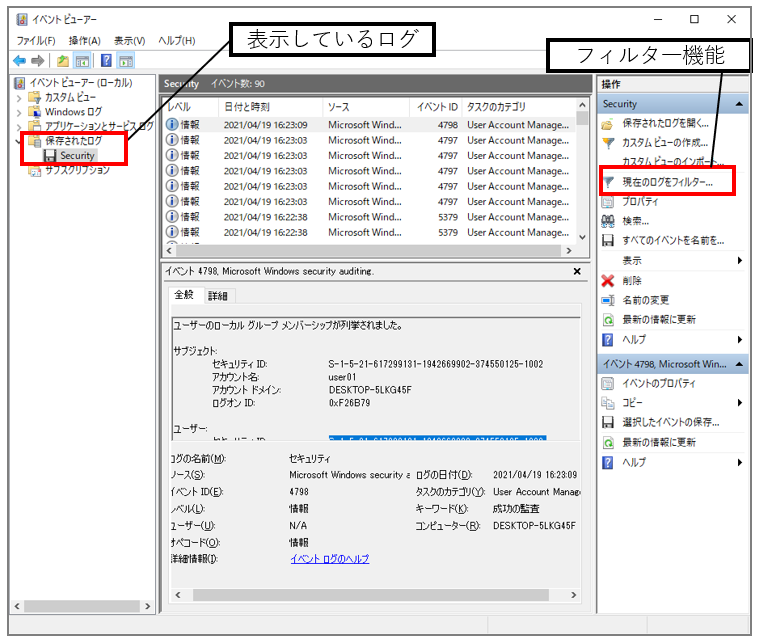
Task: Open the Action (操作) menu
Action: 85,41
